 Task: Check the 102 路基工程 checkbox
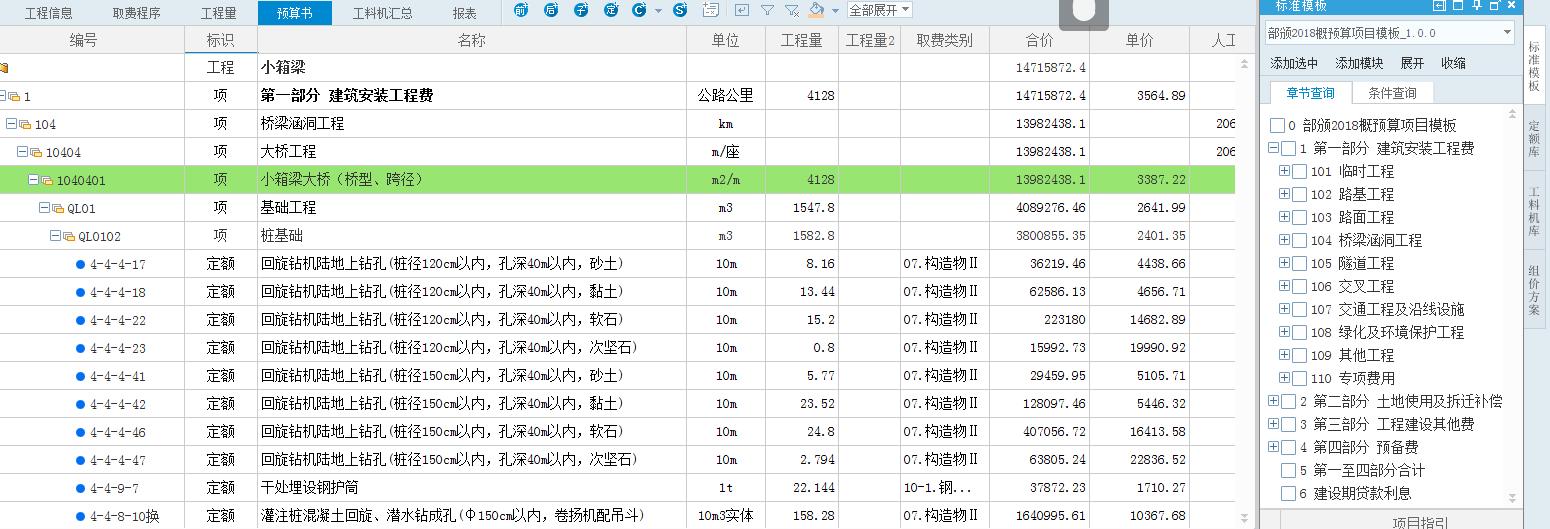[1299, 195]
